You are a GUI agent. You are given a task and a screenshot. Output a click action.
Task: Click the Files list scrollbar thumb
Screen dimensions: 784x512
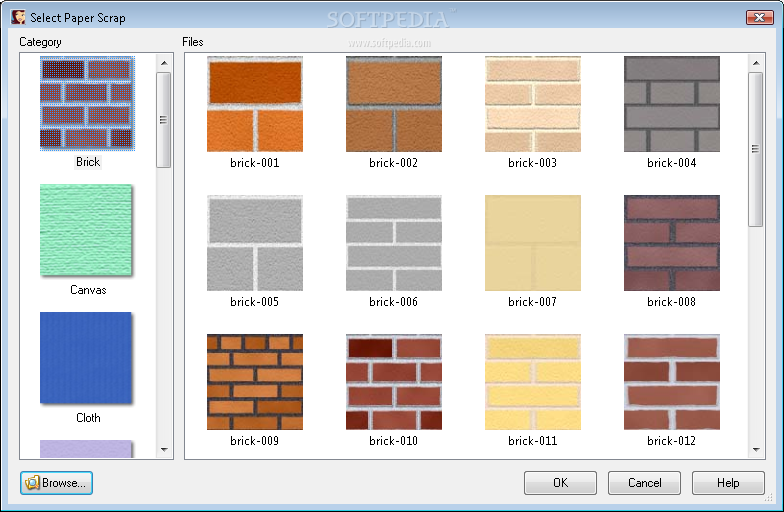coord(756,149)
